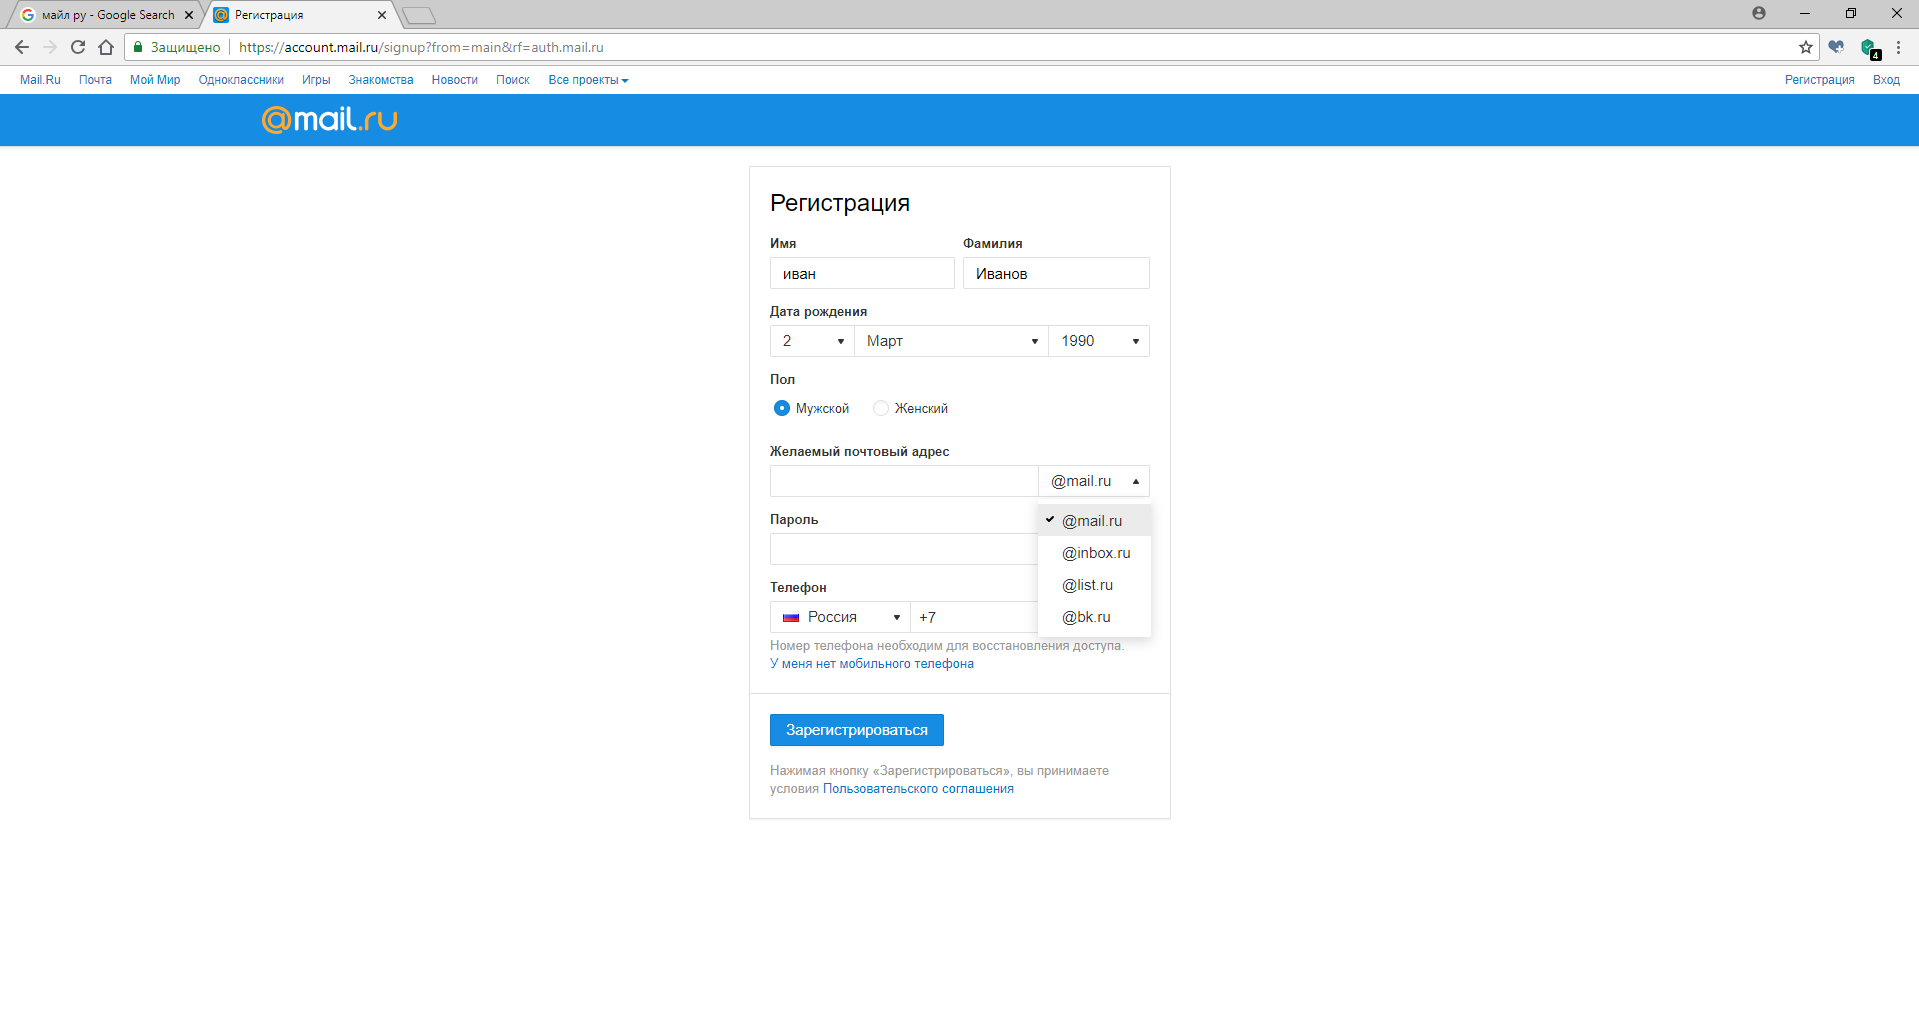Click the Имя field containing иван
The width and height of the screenshot is (1919, 1010).
862,273
